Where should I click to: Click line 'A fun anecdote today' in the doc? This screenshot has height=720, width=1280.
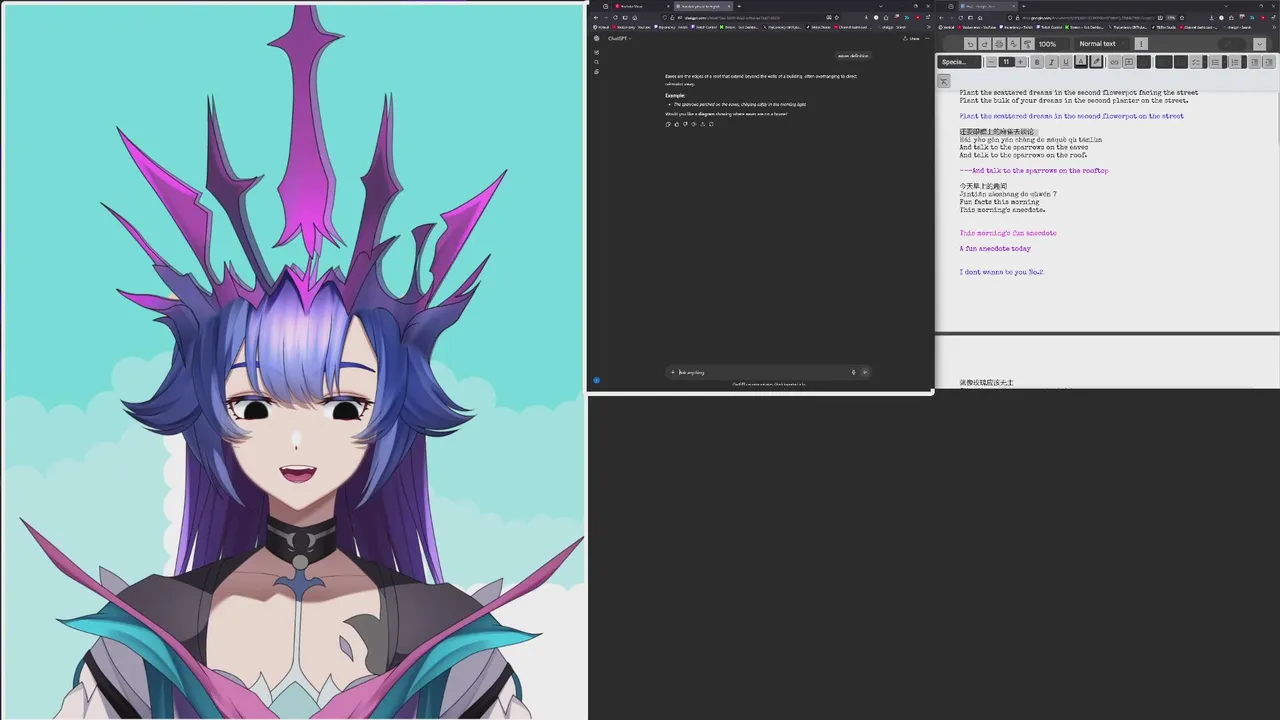coord(995,248)
